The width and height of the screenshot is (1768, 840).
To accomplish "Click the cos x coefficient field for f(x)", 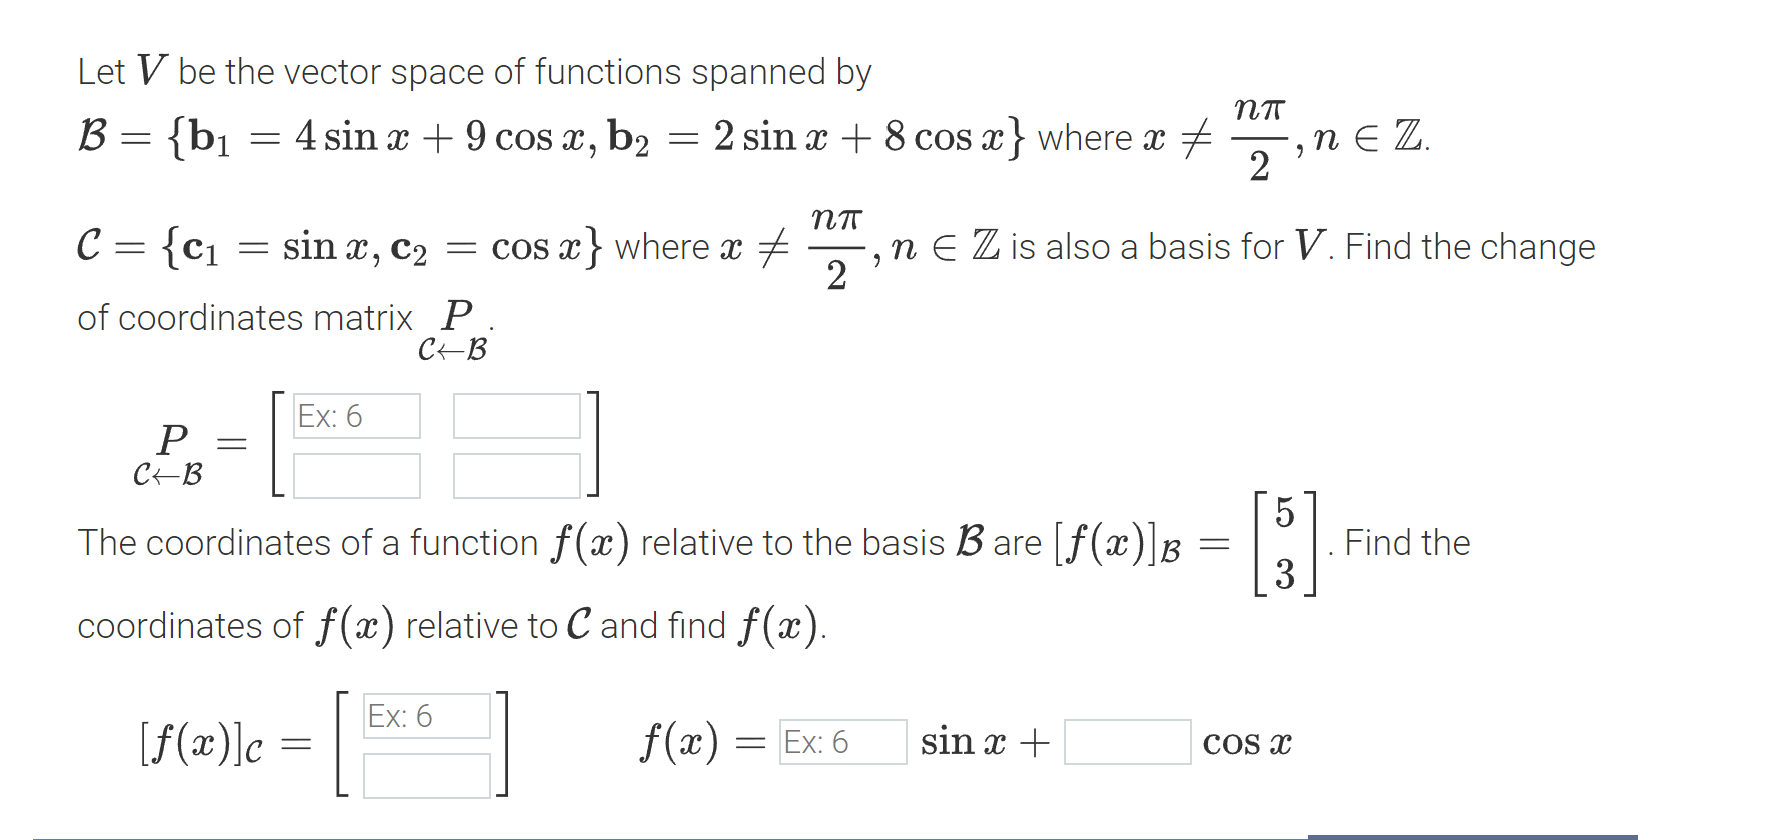I will pos(1127,742).
